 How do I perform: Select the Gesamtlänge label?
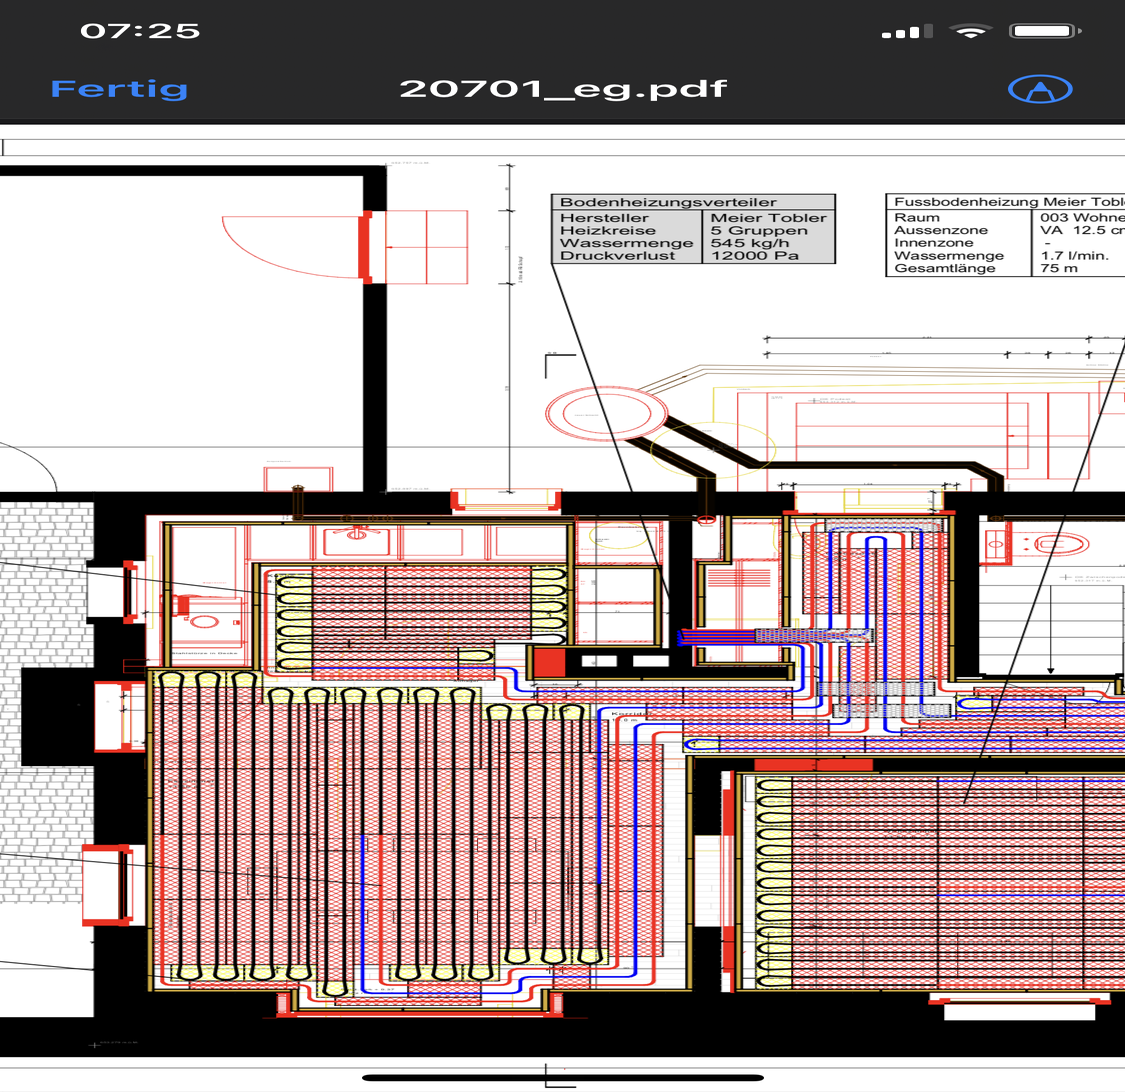tap(944, 268)
